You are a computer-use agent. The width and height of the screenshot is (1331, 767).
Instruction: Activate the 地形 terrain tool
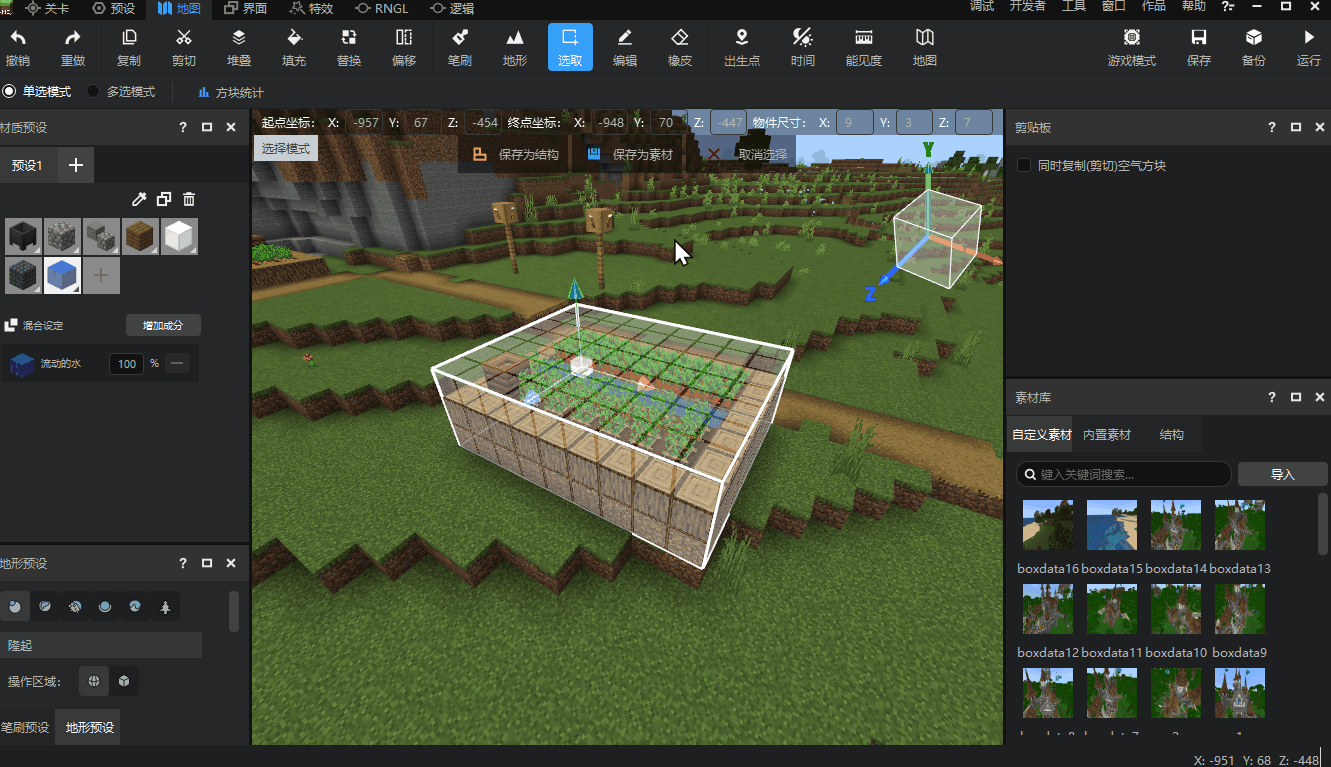point(515,47)
